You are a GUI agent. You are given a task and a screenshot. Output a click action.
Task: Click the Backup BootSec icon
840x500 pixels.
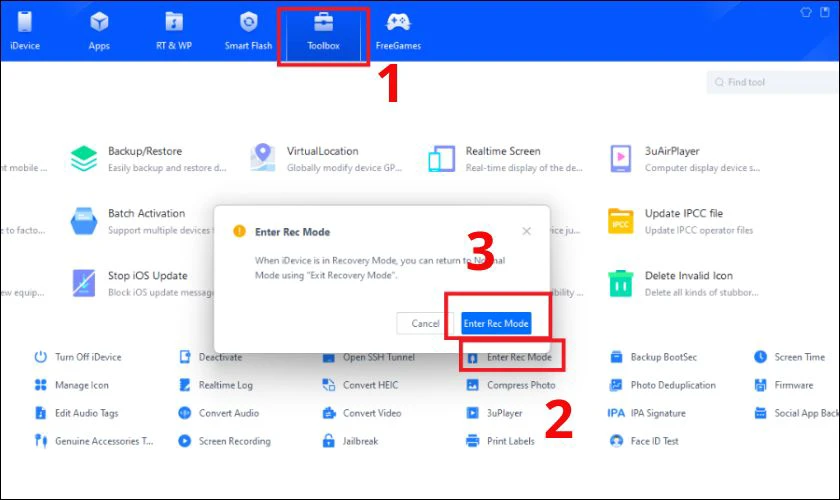(616, 357)
